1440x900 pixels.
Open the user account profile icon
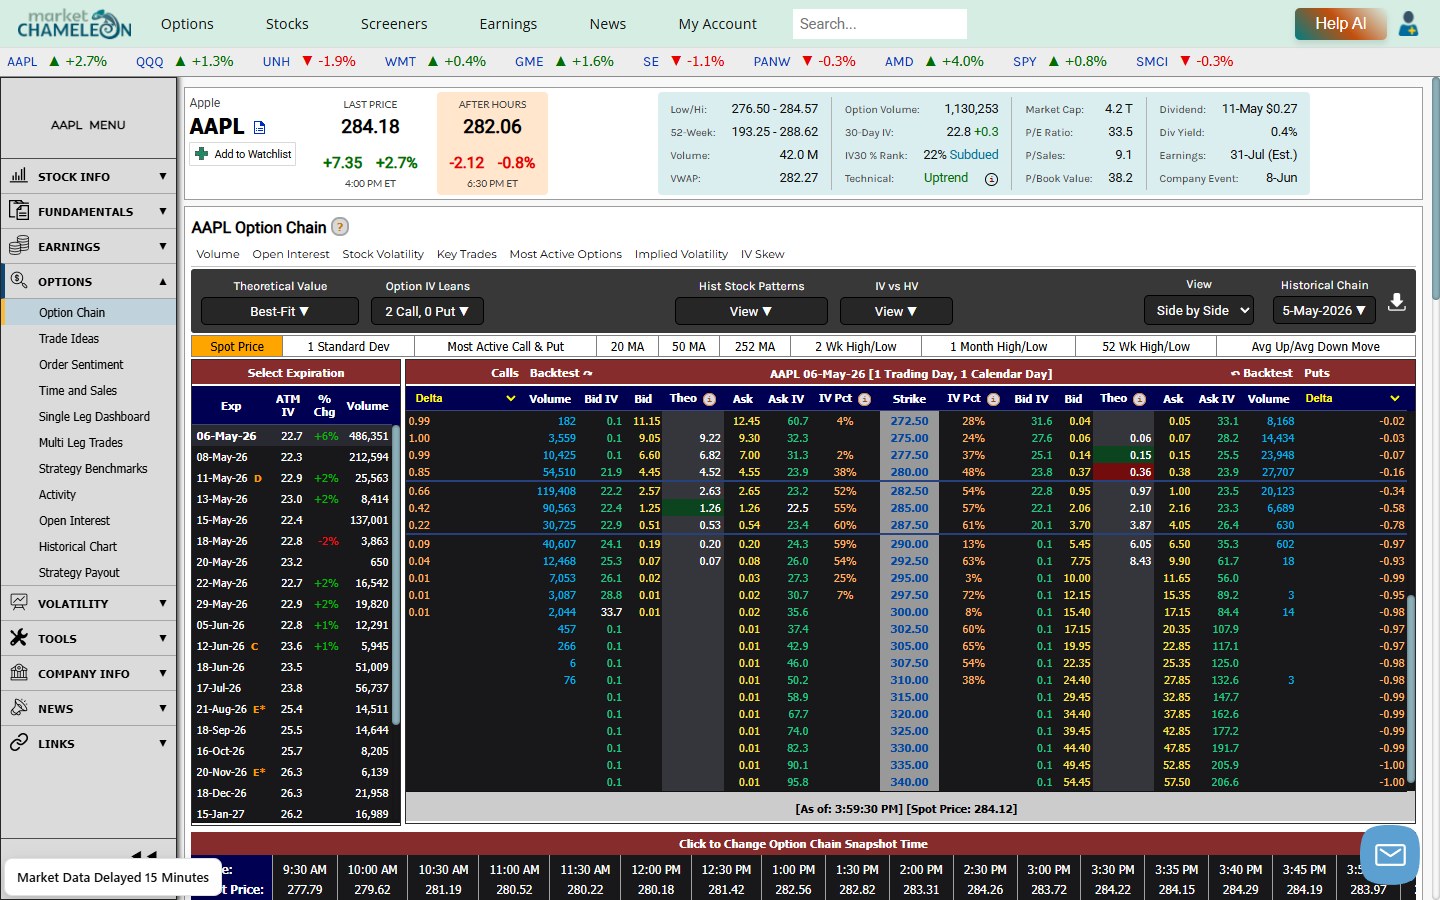[1408, 24]
